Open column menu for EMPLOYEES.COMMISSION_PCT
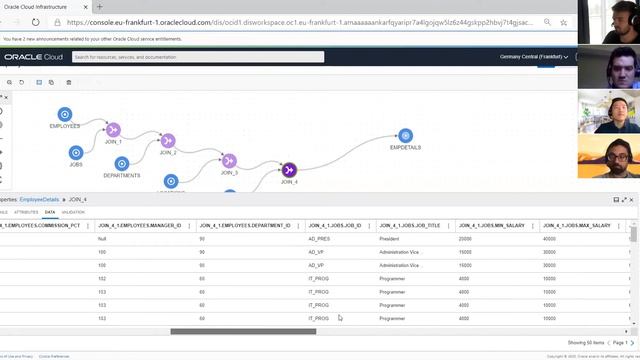Screen dimensions: 640x360 88,226
